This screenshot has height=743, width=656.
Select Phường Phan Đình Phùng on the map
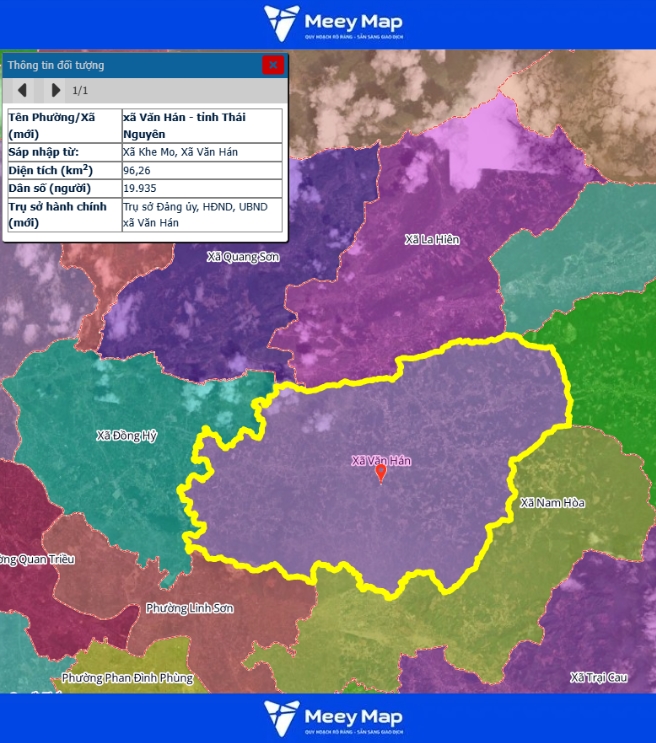(127, 678)
